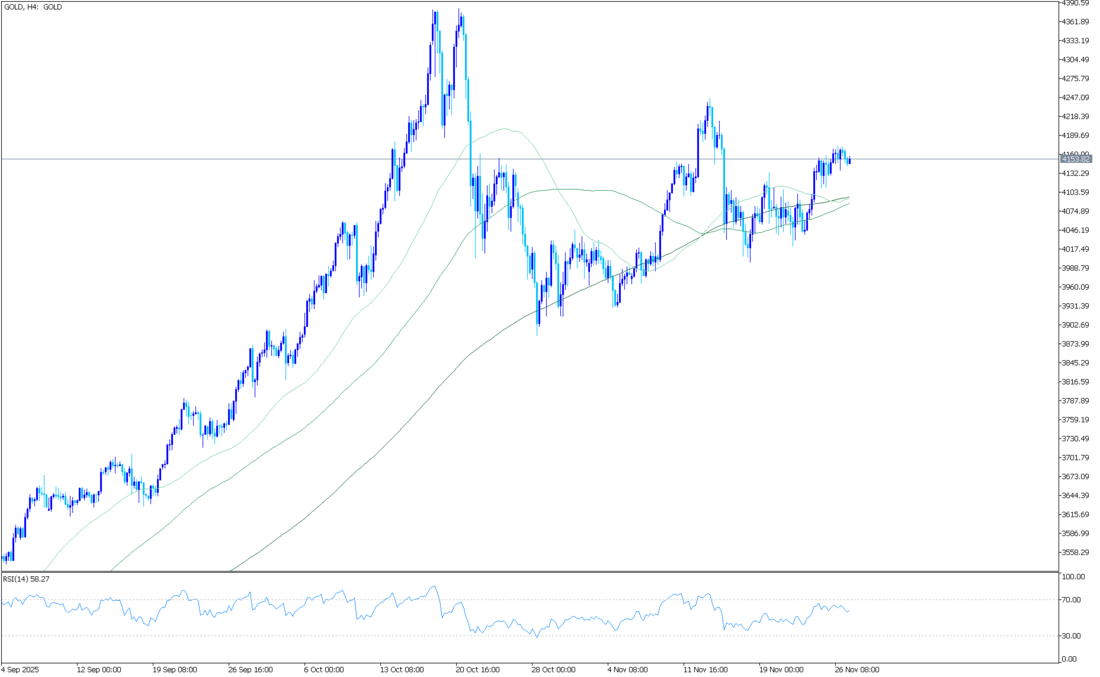Viewport: 1100px width, 677px height.
Task: Click the 4 Sep 2025 date label
Action: click(23, 669)
